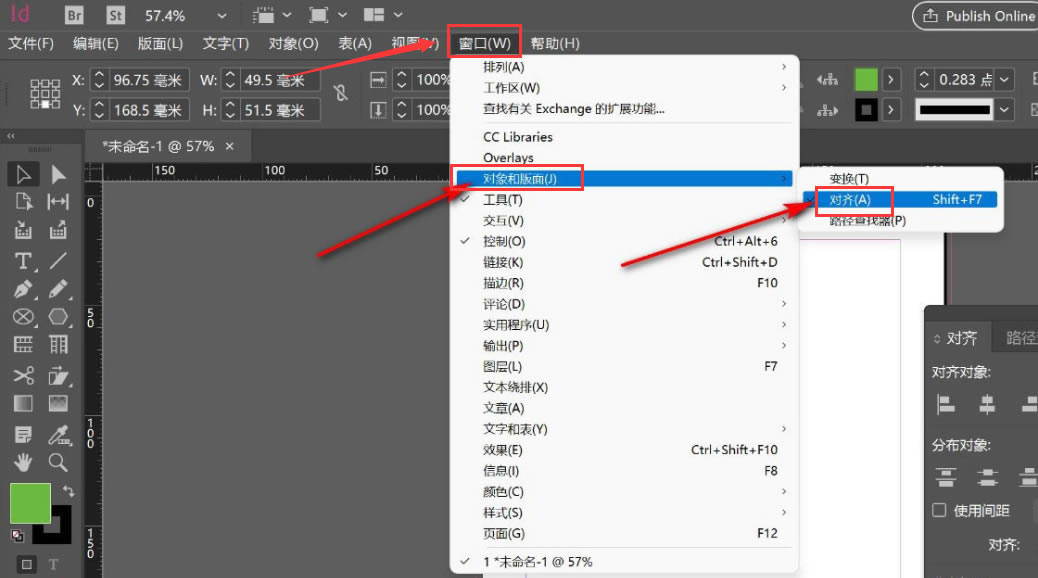Select the Zoom tool
Viewport: 1038px width, 578px height.
58,462
